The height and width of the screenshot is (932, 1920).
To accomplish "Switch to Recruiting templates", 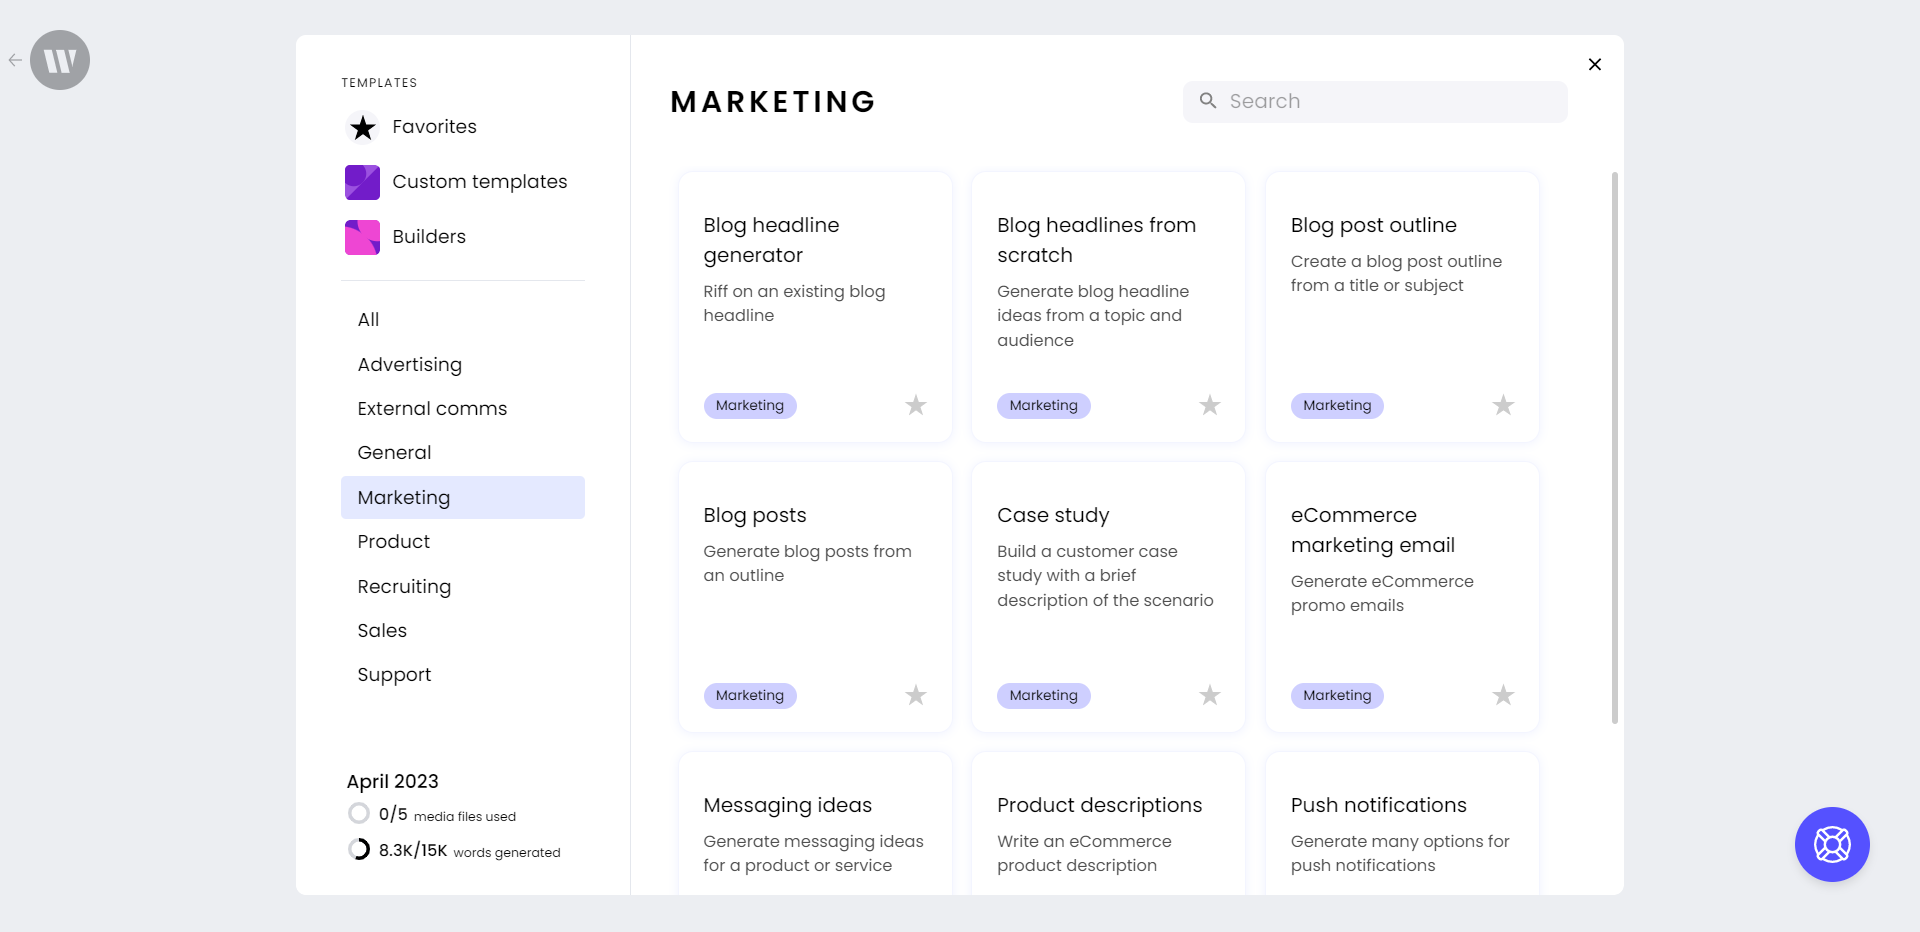I will 463,586.
